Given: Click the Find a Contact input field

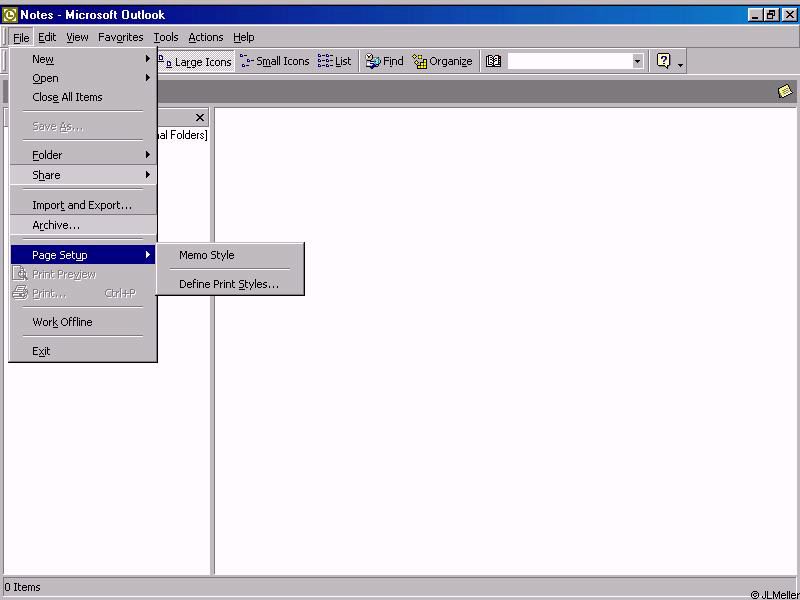Looking at the screenshot, I should coord(569,62).
